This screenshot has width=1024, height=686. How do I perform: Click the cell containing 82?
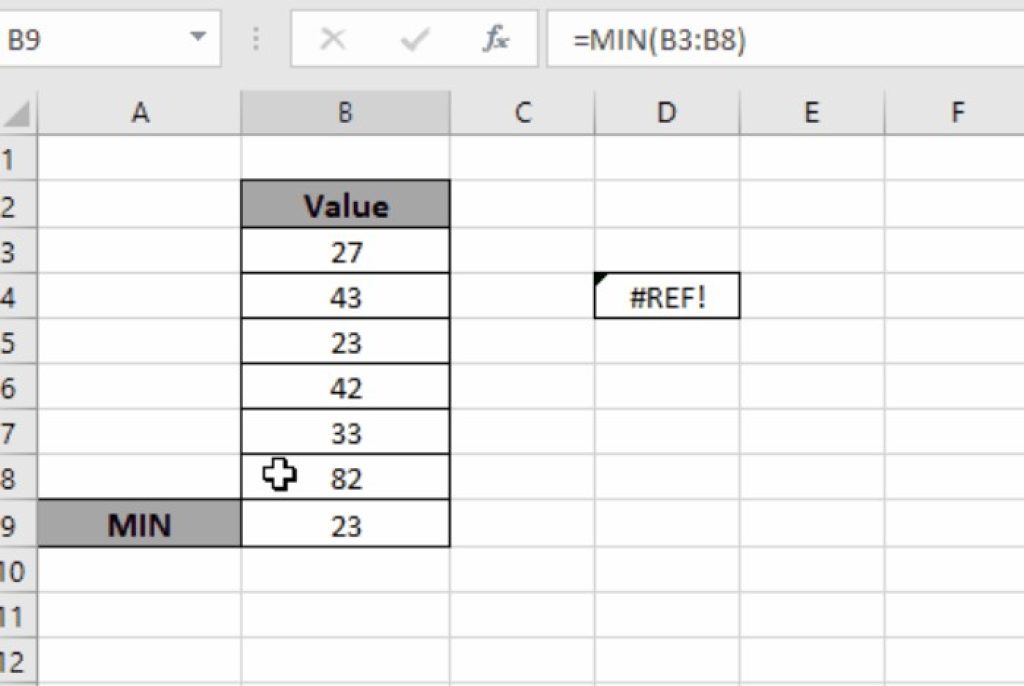point(345,477)
